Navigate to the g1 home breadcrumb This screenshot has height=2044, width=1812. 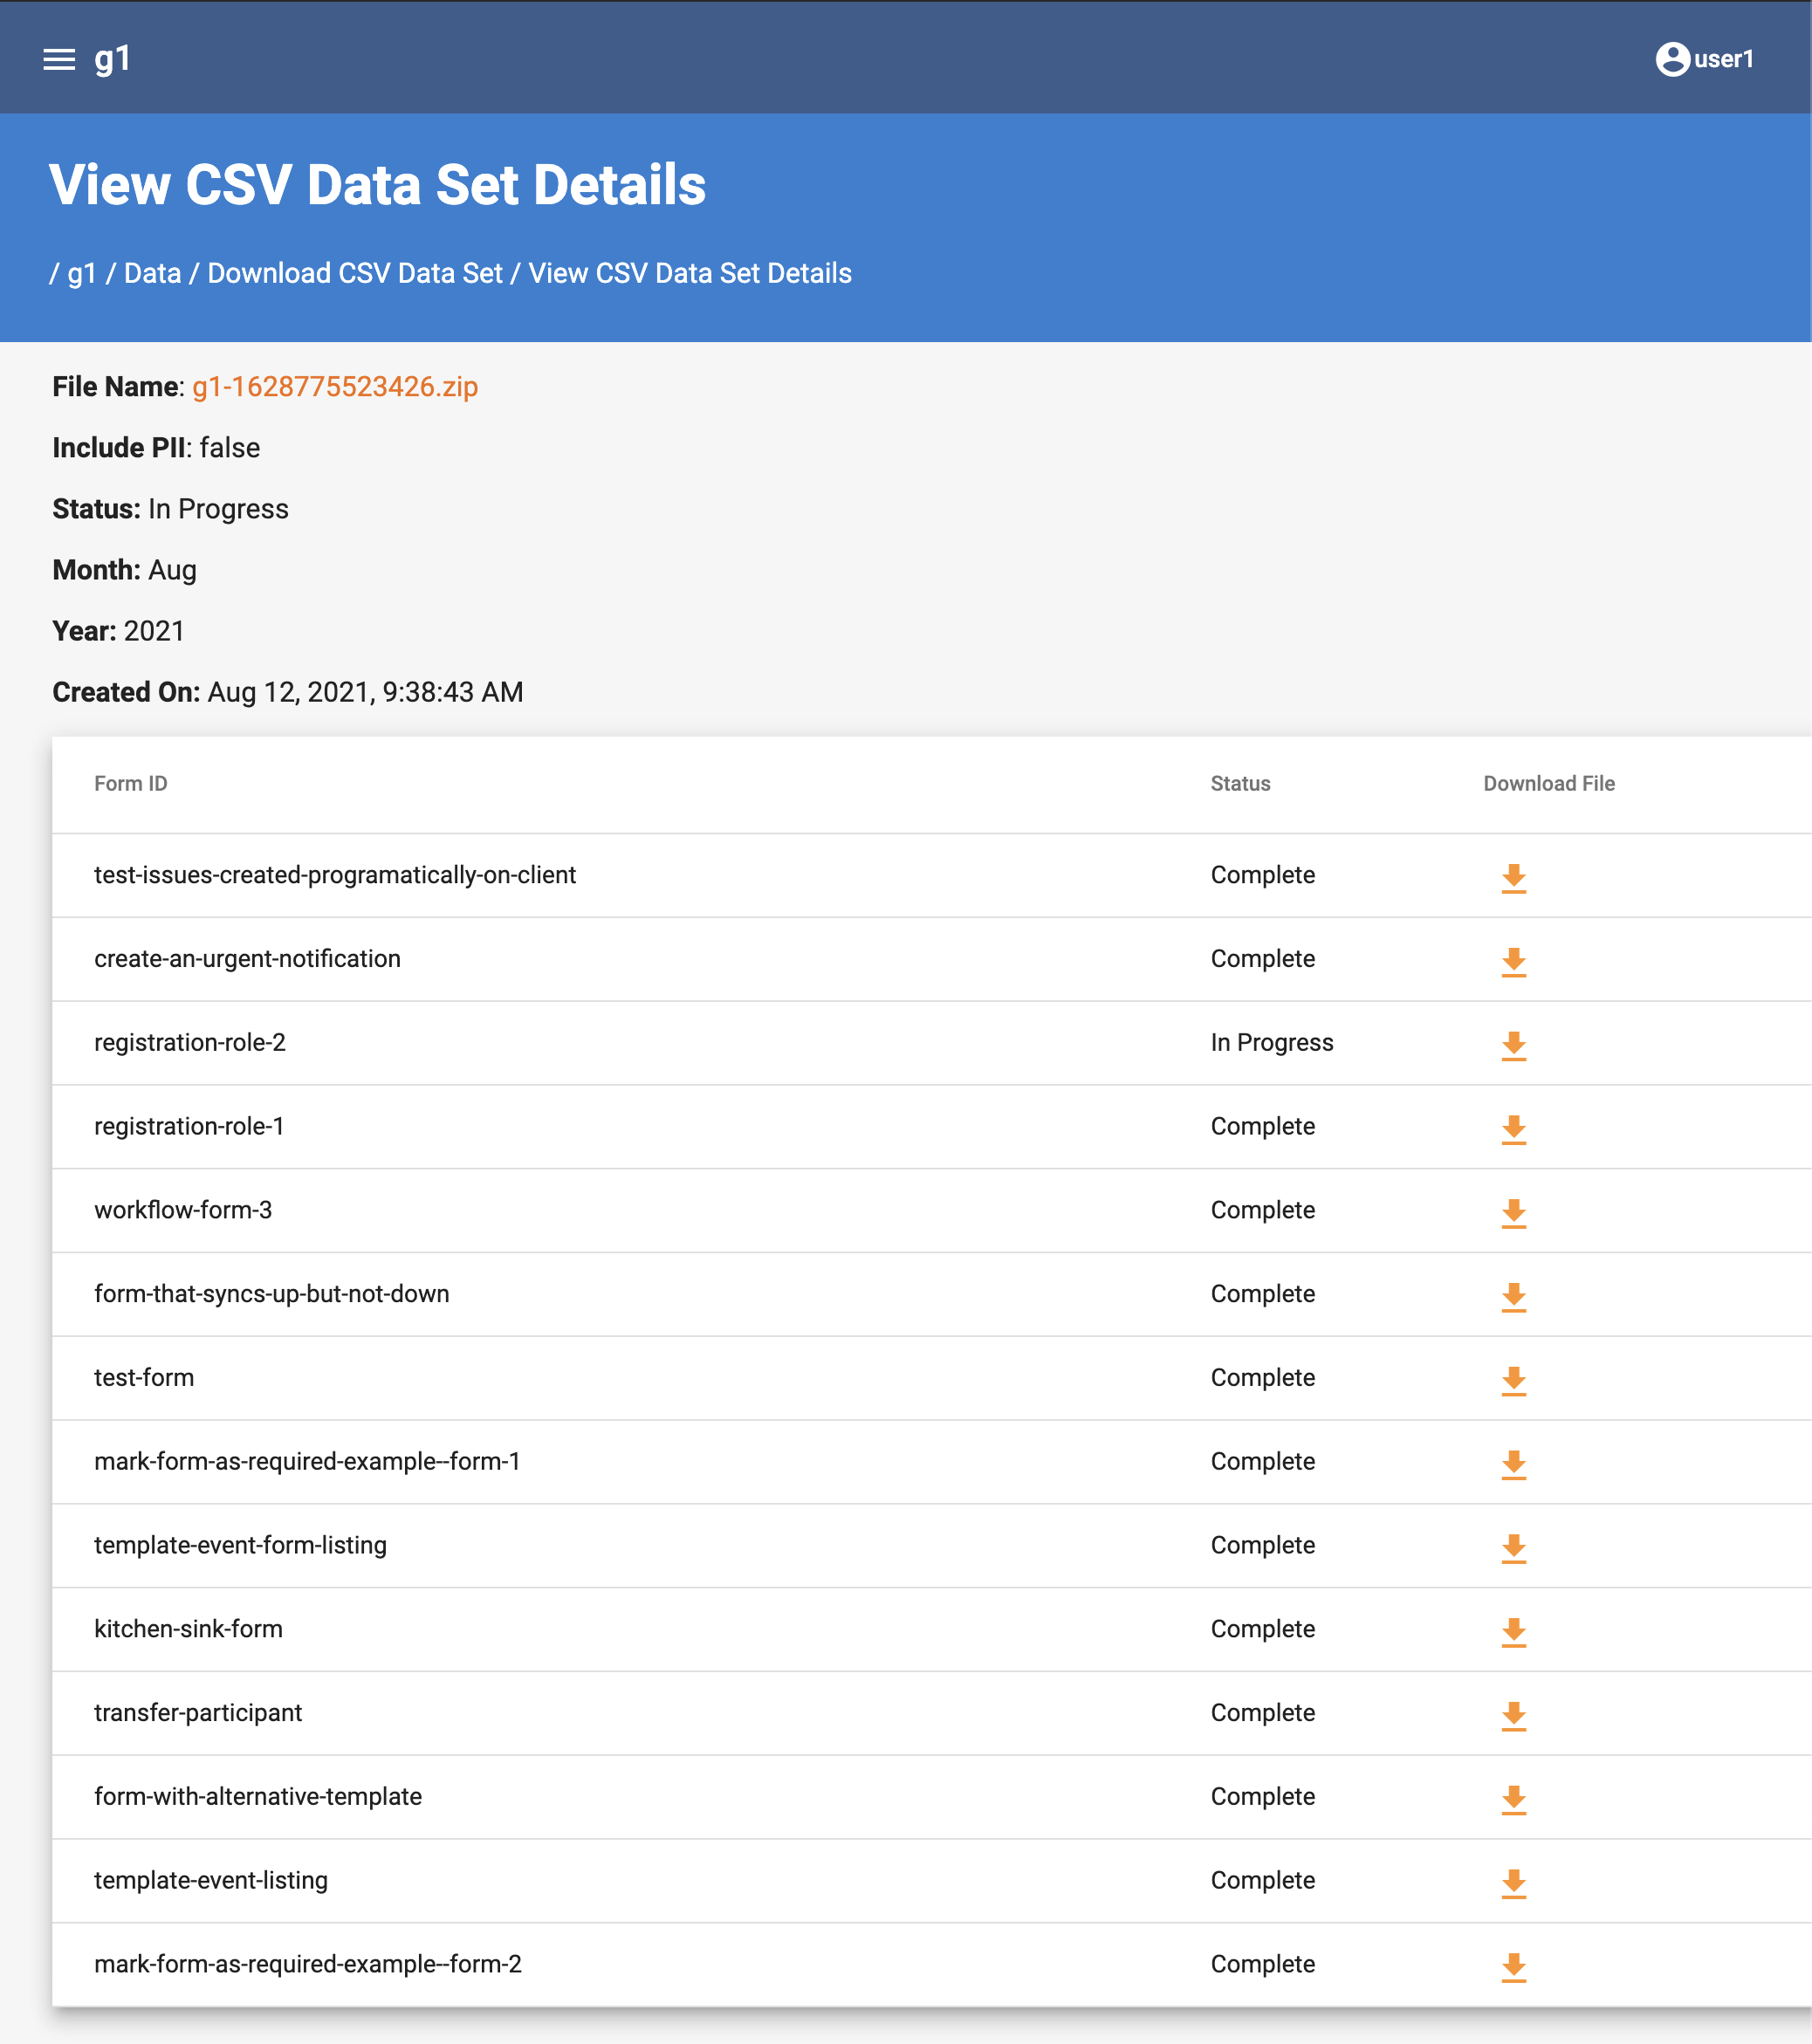point(84,273)
